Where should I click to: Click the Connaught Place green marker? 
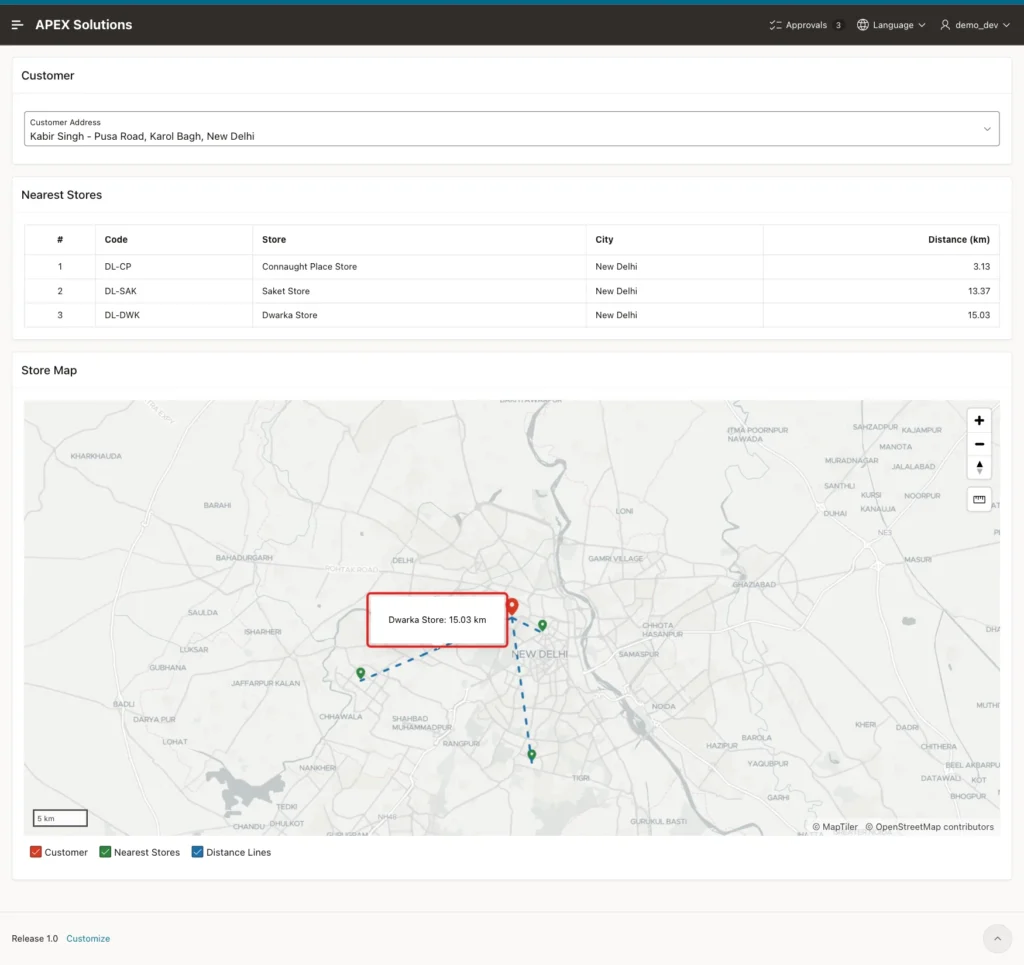[542, 625]
